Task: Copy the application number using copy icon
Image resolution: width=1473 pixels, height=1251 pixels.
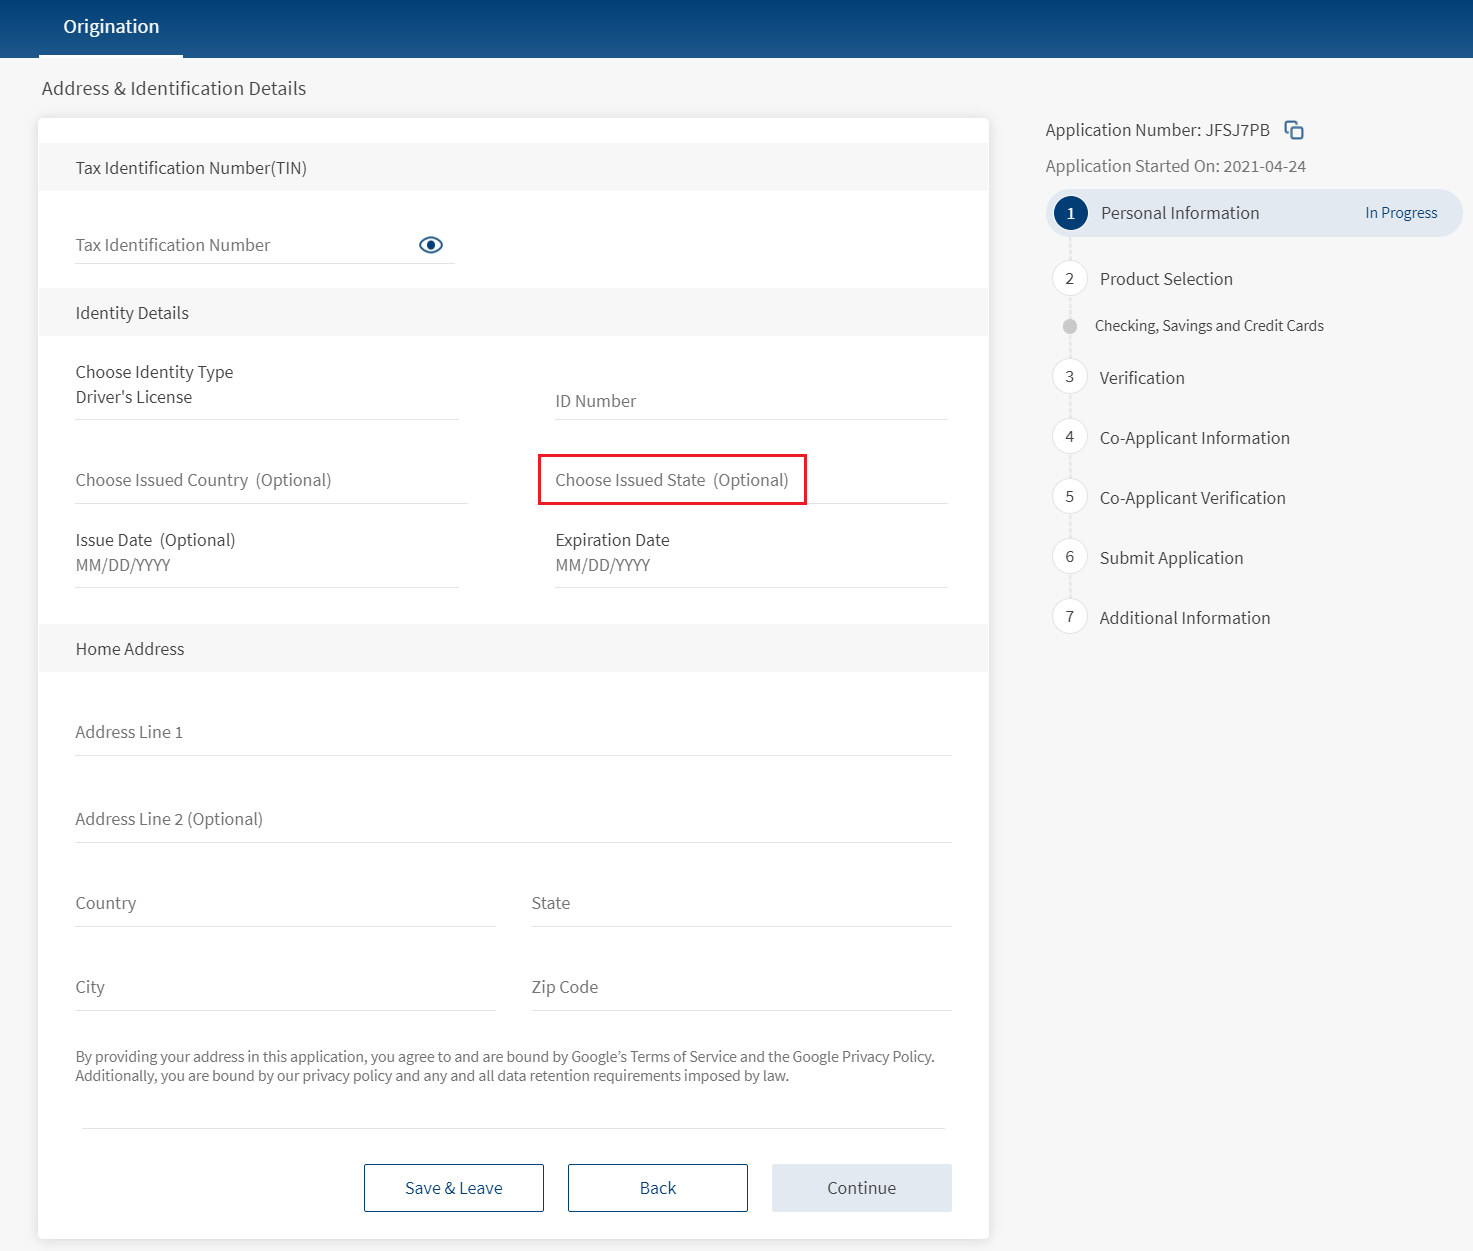Action: pos(1294,130)
